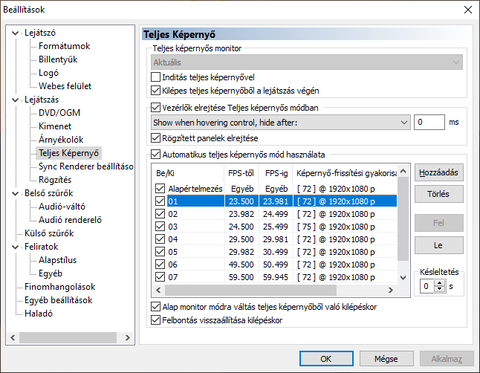
Task: Collapse the Lejátszó tree node
Action: coord(15,33)
